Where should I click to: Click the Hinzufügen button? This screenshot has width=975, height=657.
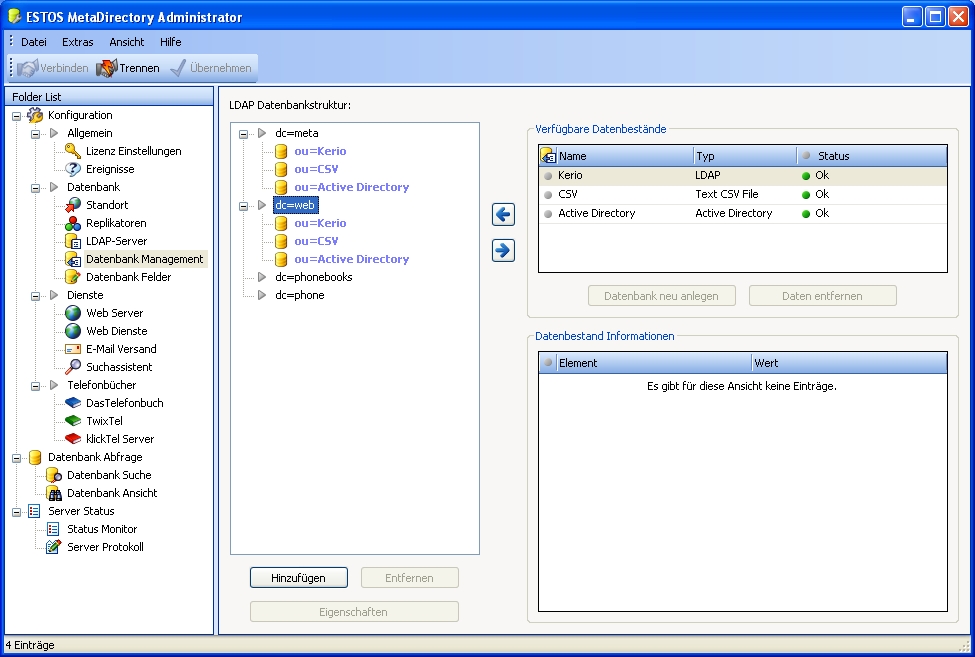pos(298,578)
